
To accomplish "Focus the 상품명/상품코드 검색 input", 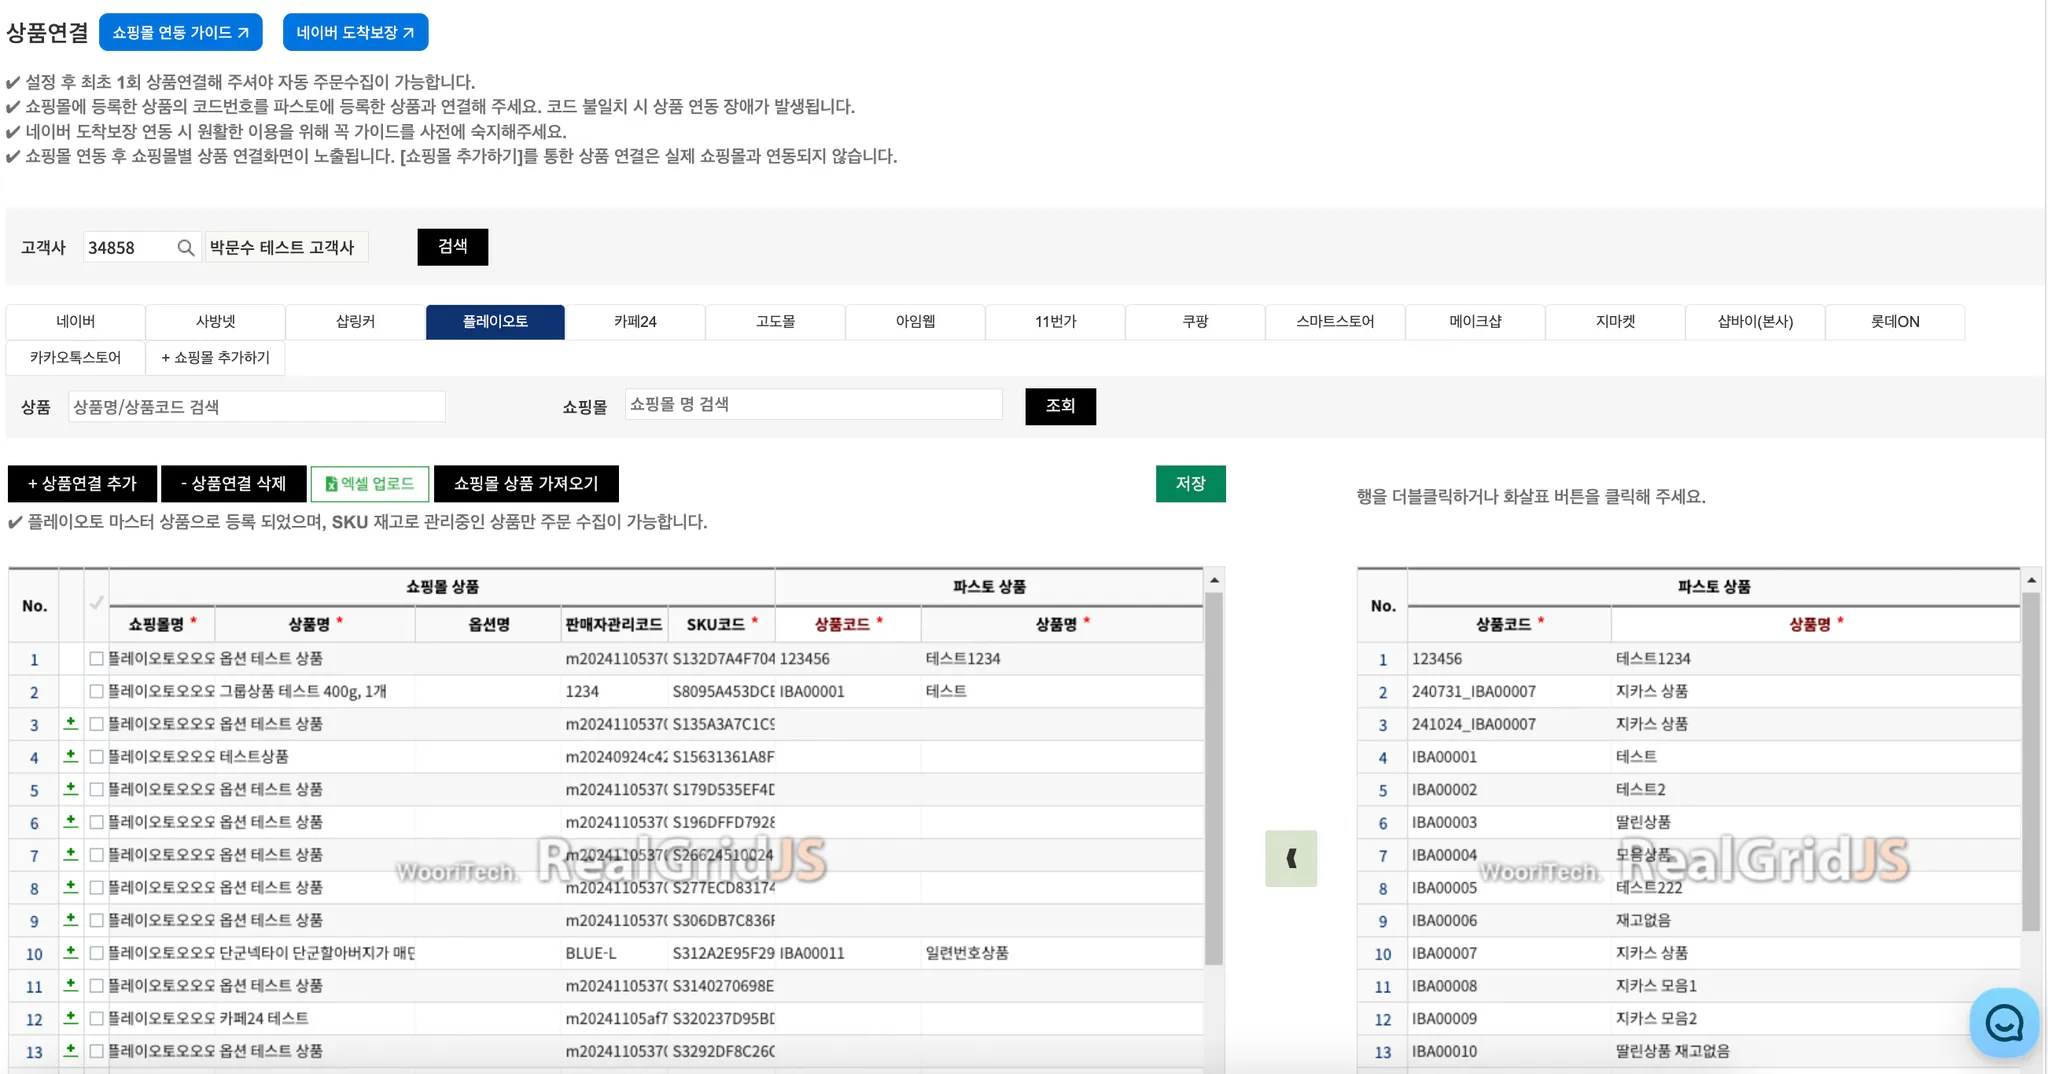I will click(x=257, y=407).
